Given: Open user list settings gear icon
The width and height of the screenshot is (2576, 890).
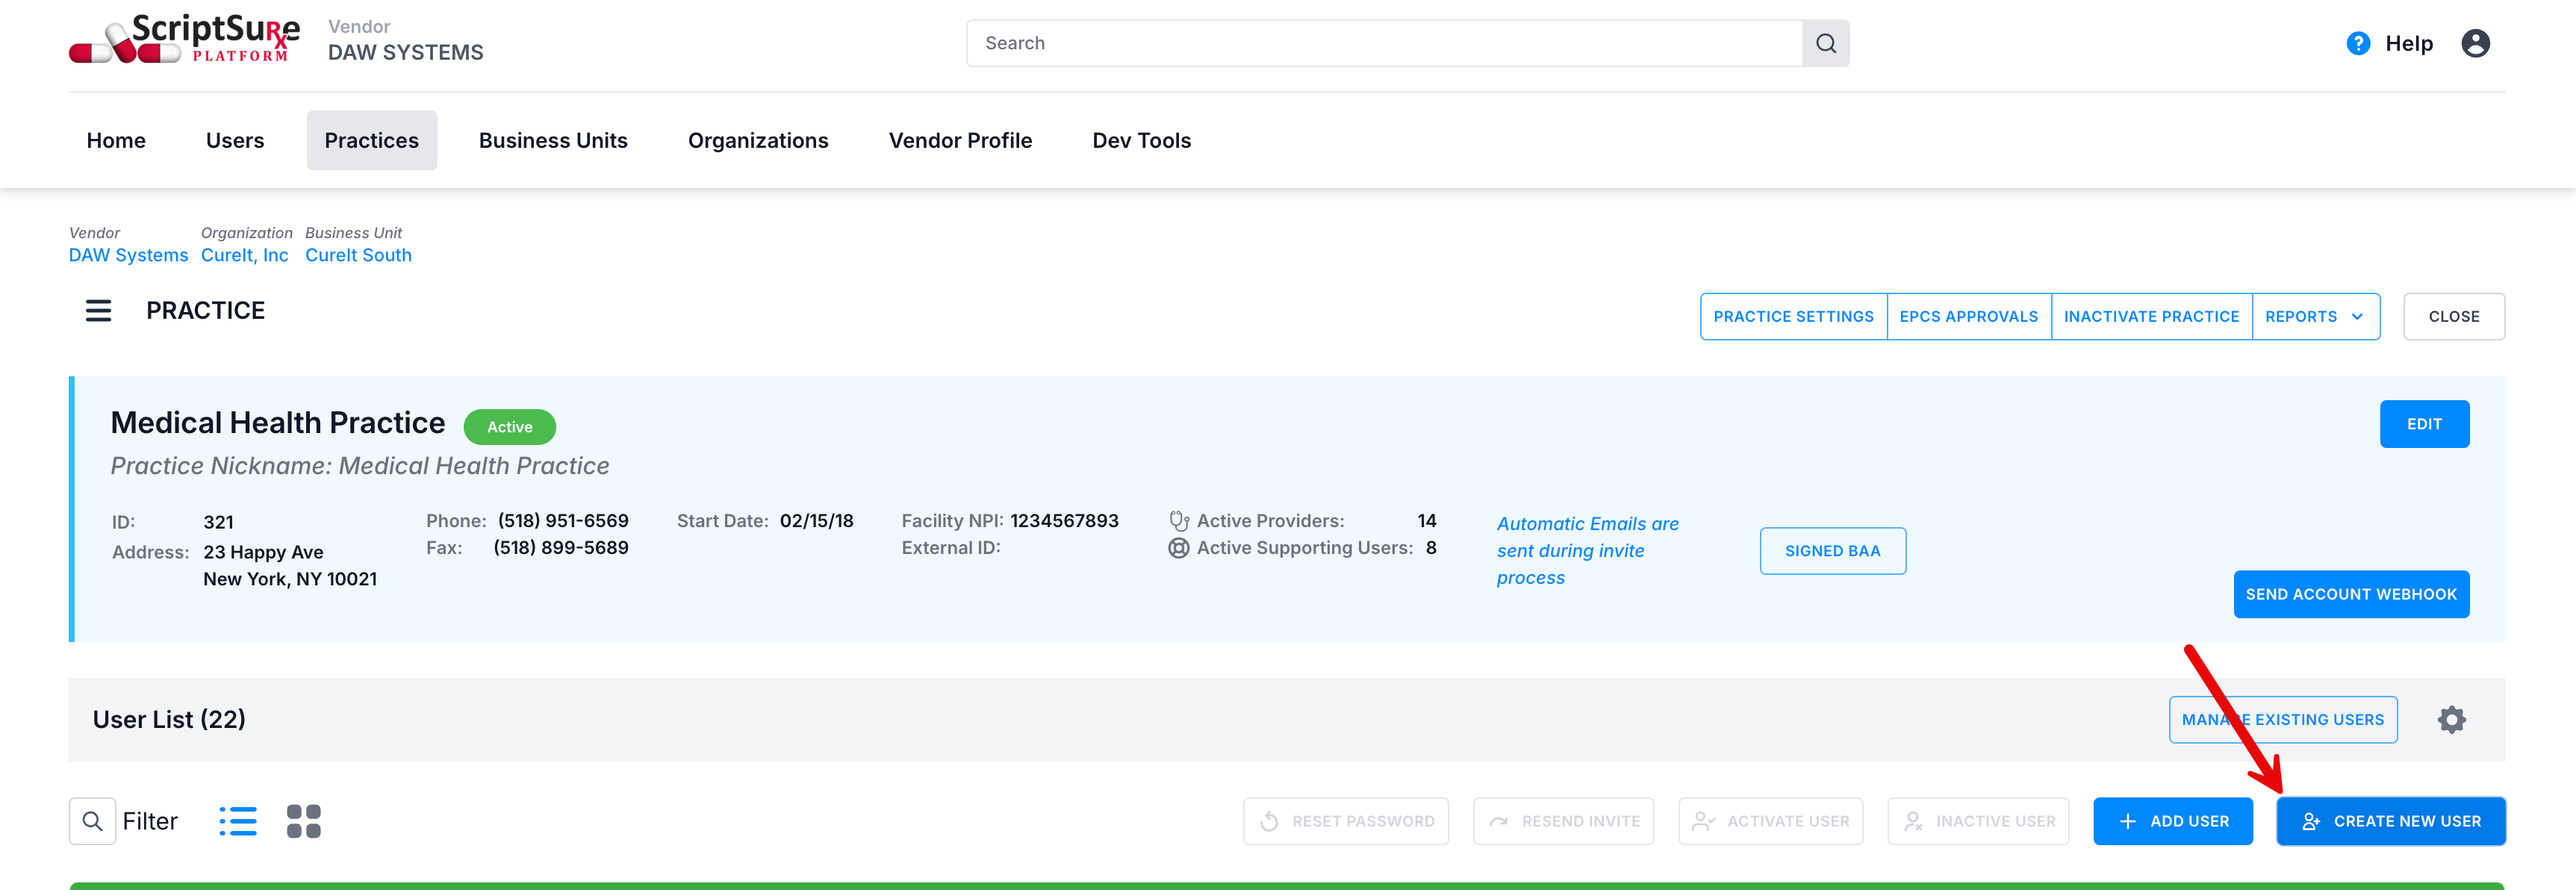Looking at the screenshot, I should click(2451, 720).
